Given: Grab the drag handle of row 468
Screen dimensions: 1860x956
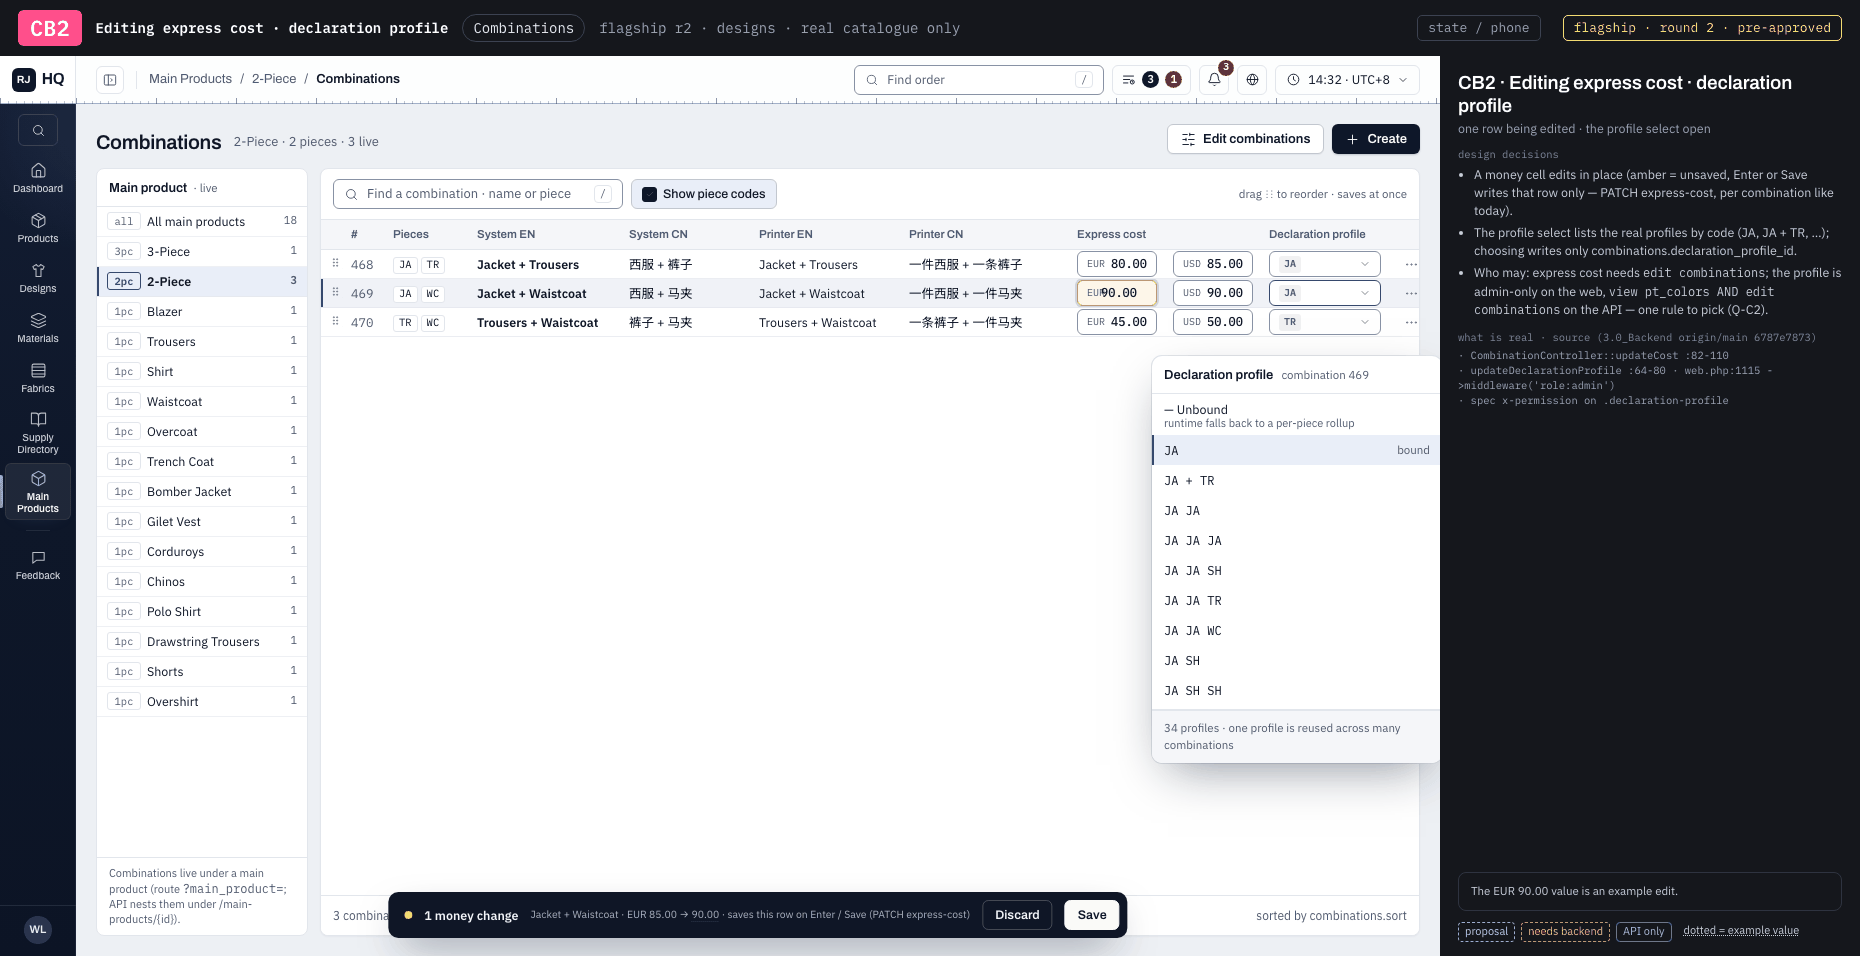Looking at the screenshot, I should 335,263.
